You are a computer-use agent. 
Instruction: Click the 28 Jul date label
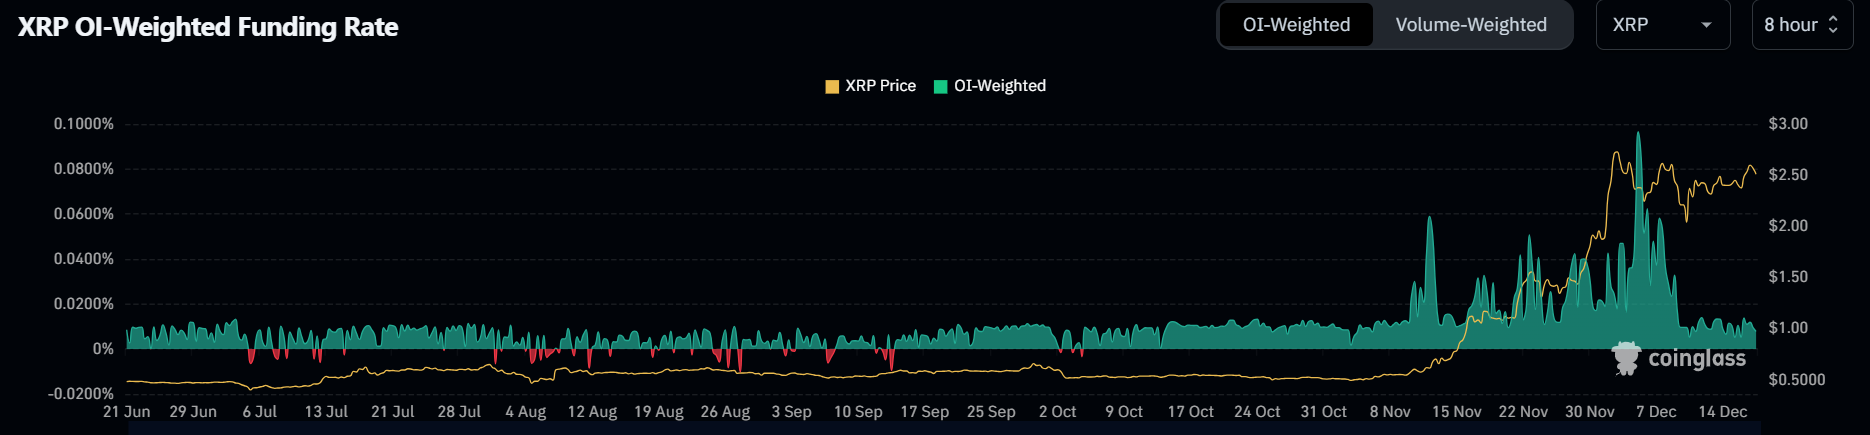click(x=459, y=412)
